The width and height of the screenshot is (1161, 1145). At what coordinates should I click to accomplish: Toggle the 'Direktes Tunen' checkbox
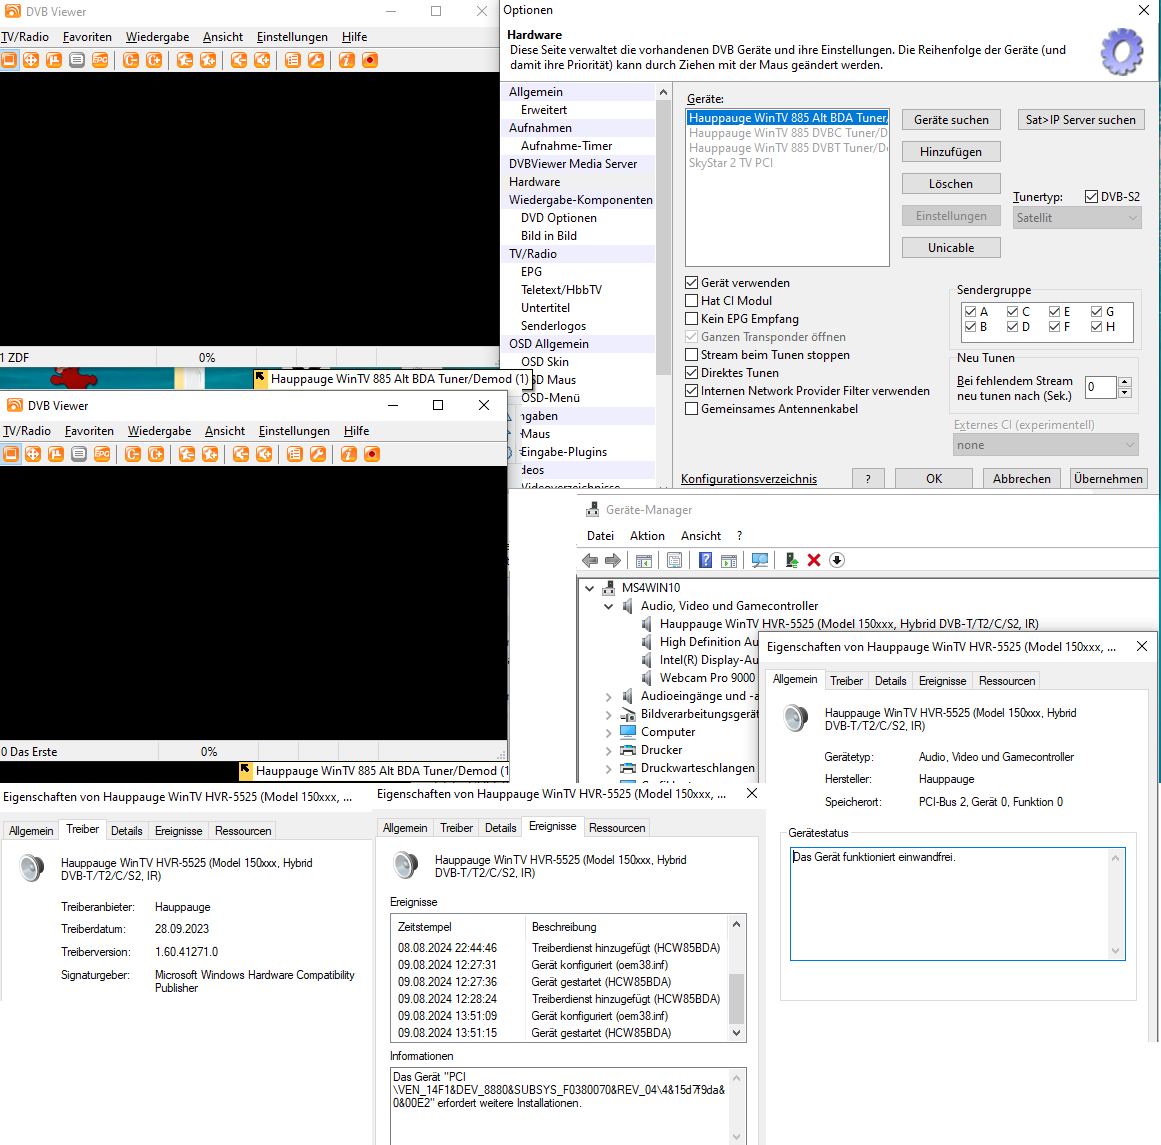click(x=692, y=373)
